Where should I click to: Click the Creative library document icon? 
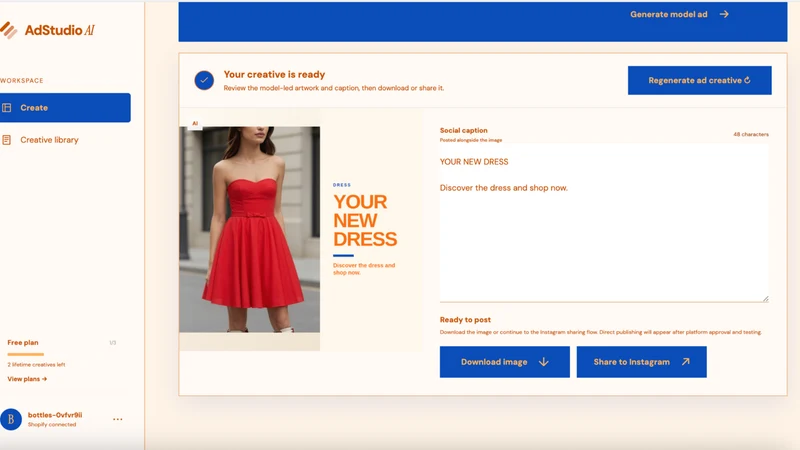point(7,140)
